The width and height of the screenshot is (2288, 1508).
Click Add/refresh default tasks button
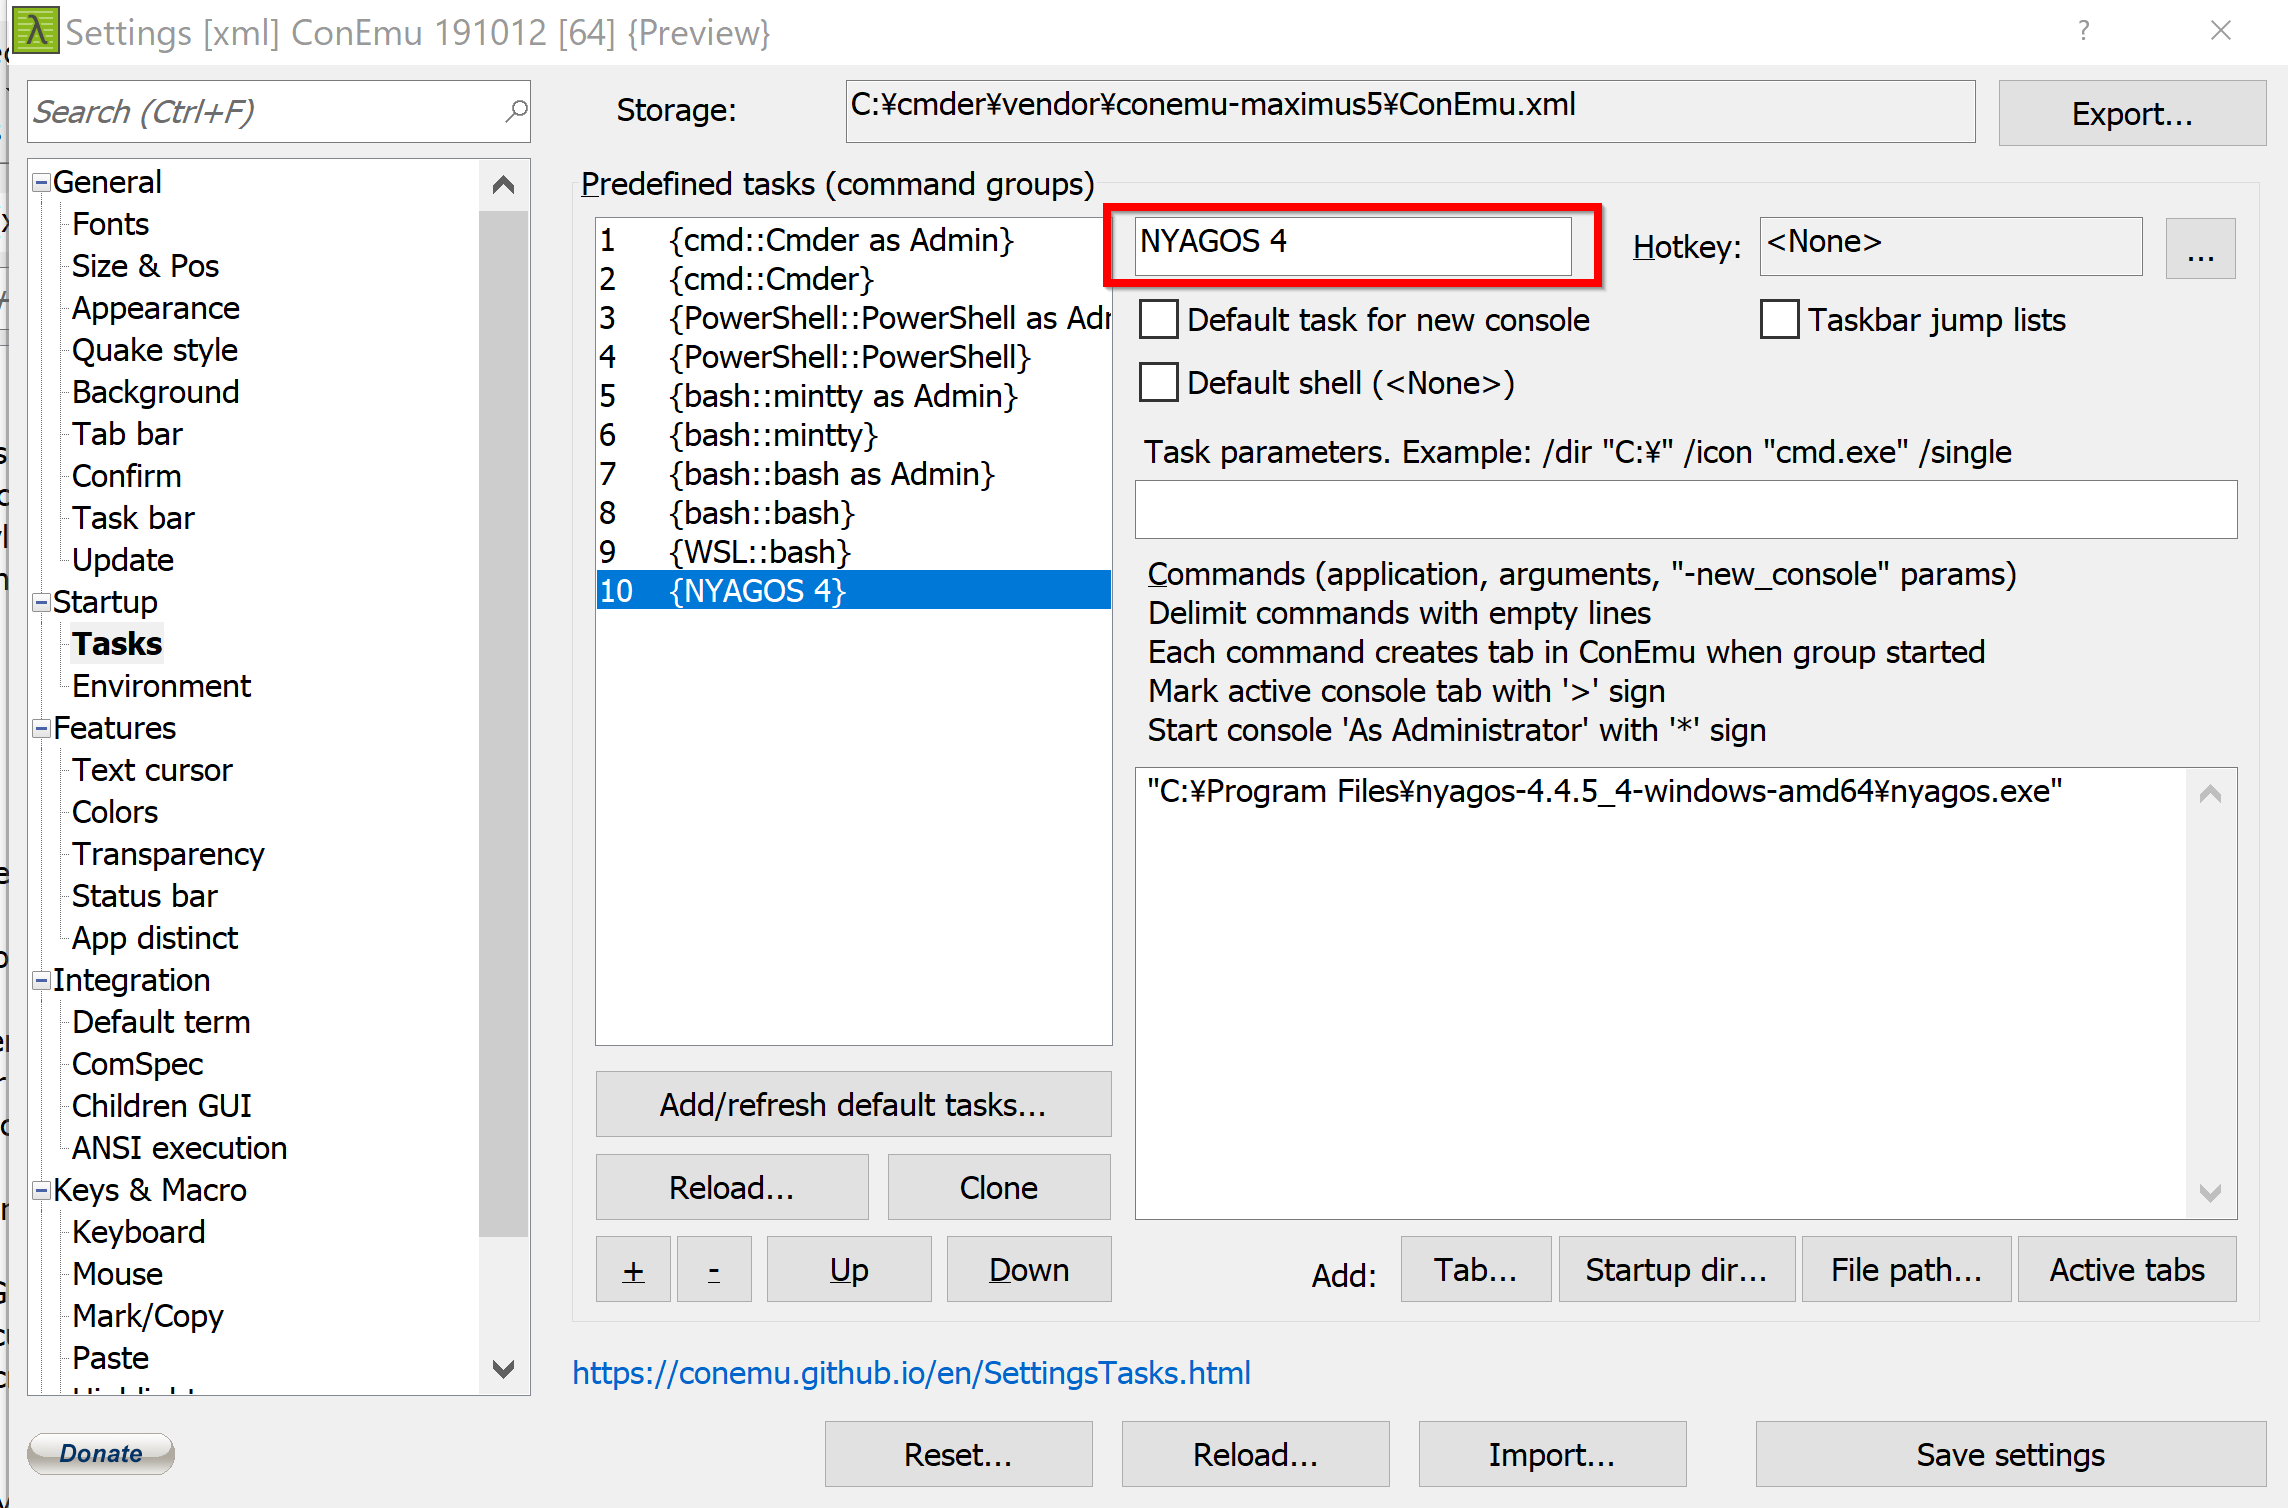(x=853, y=1104)
